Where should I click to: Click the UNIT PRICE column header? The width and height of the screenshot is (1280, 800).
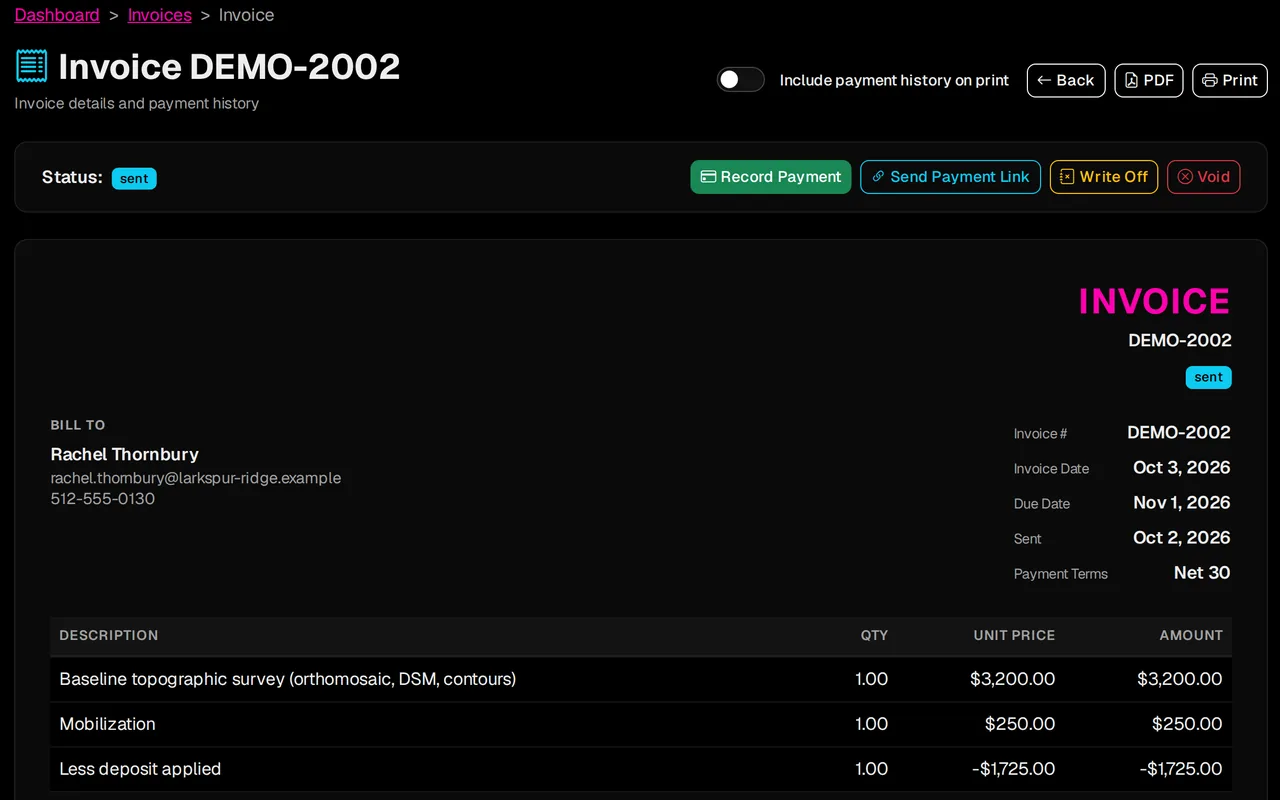[x=1014, y=635]
